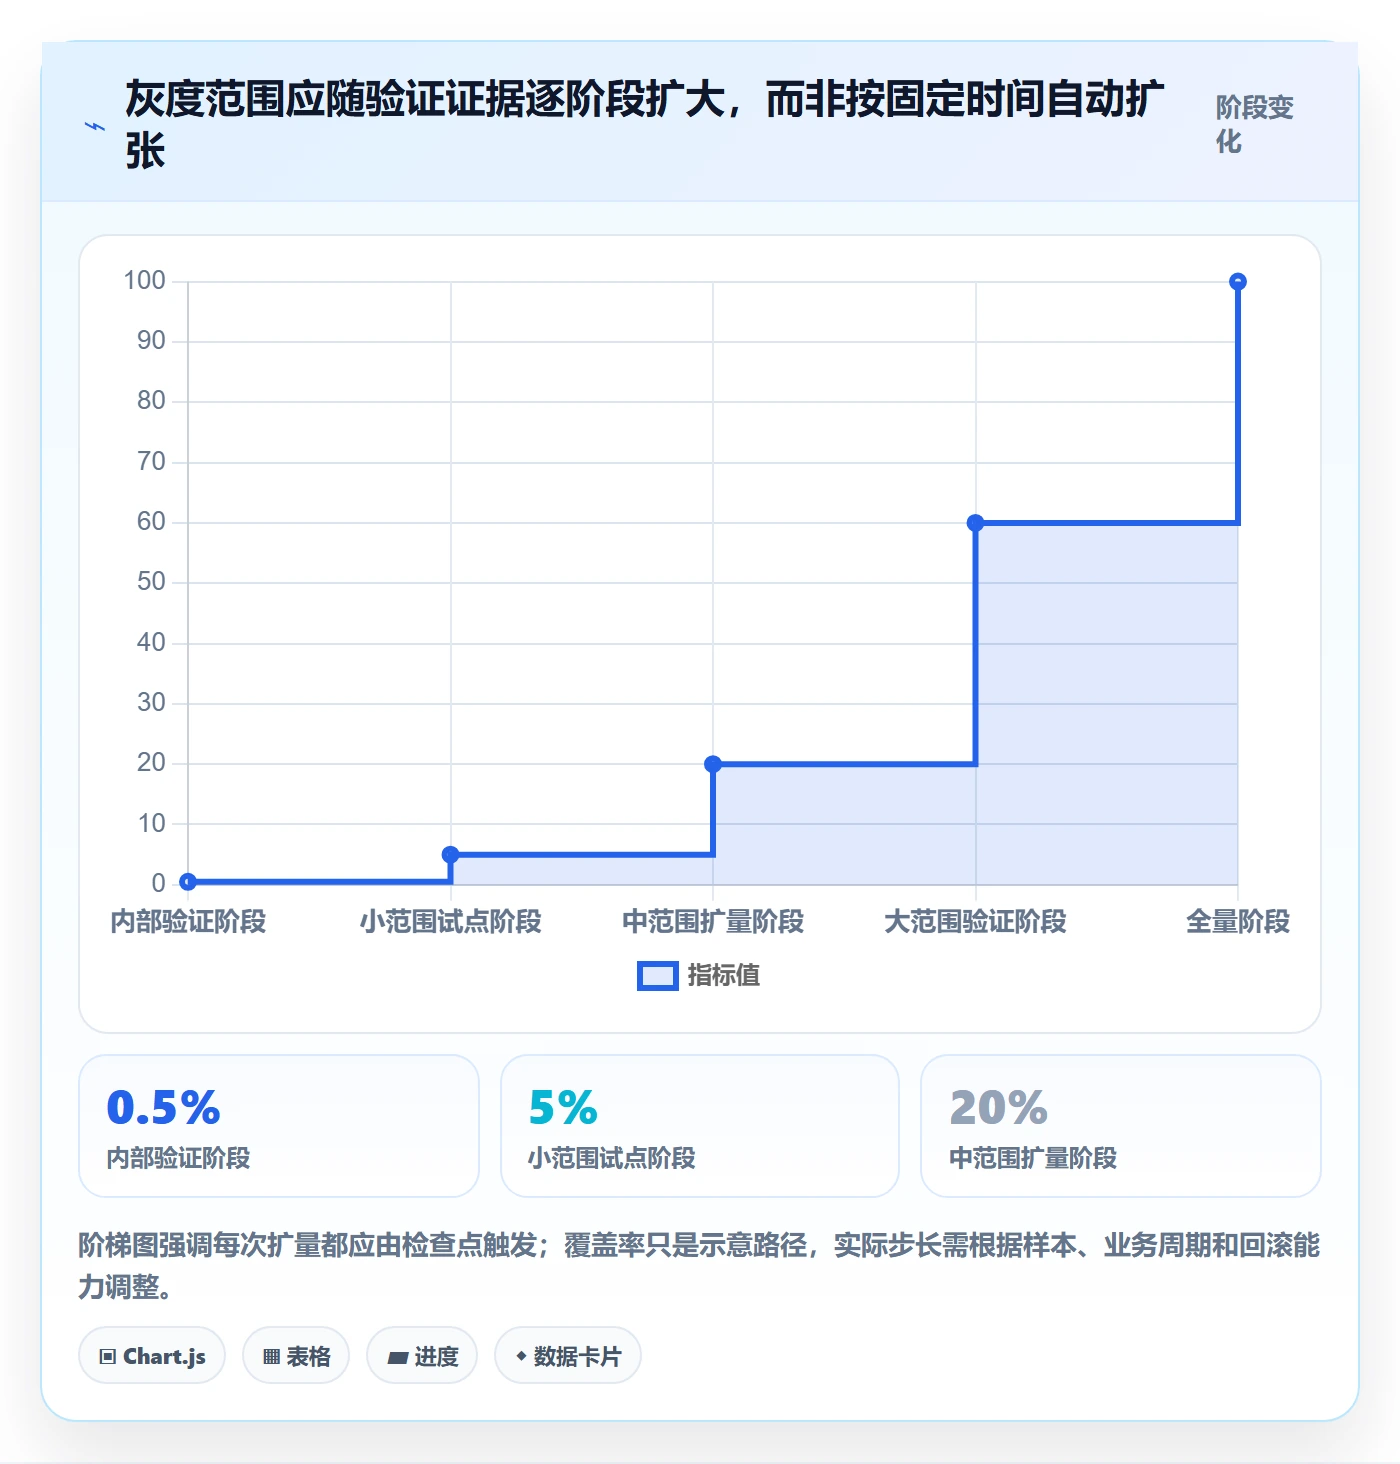1400x1464 pixels.
Task: Open the 20% 中范围扩量阶段 card
Action: [x=1121, y=1126]
